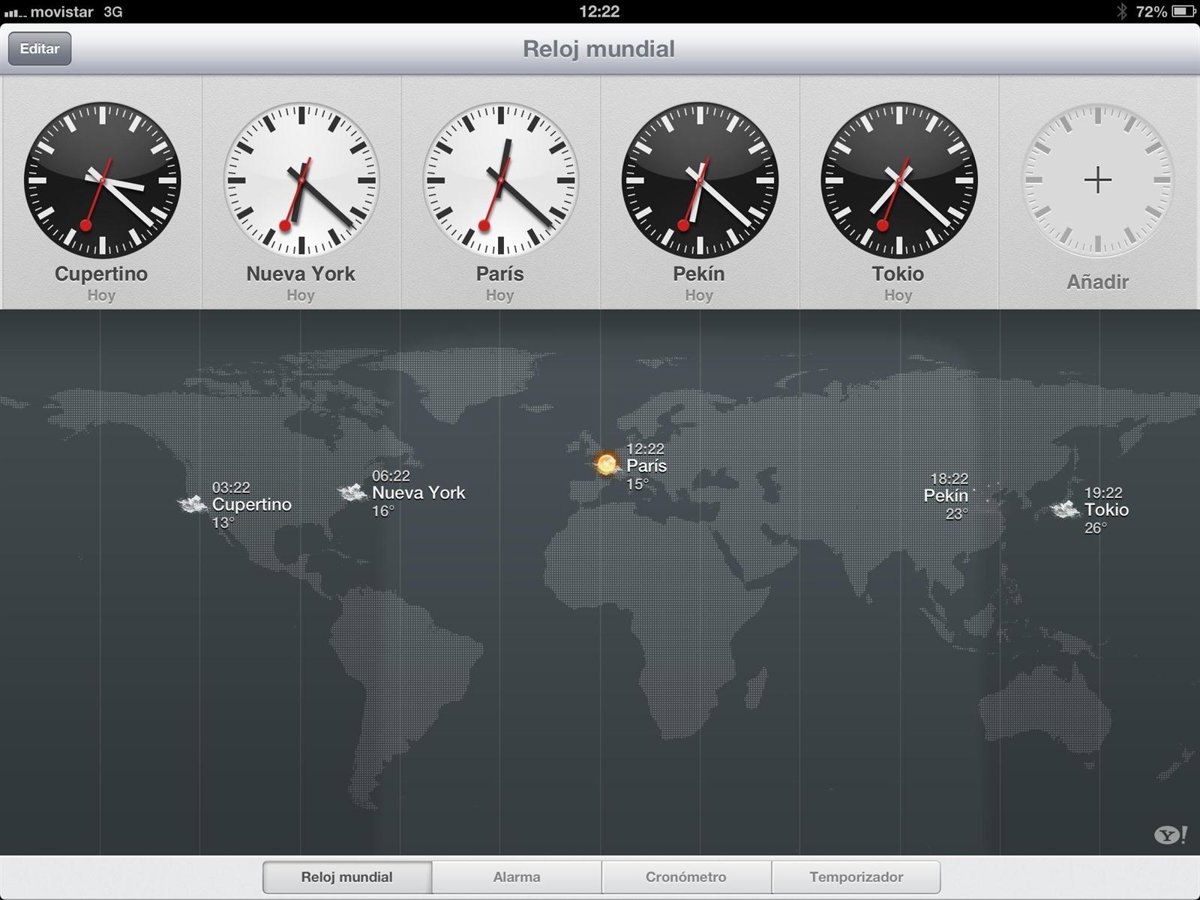Select the Tokio analog clock
This screenshot has height=900, width=1200.
coord(898,180)
